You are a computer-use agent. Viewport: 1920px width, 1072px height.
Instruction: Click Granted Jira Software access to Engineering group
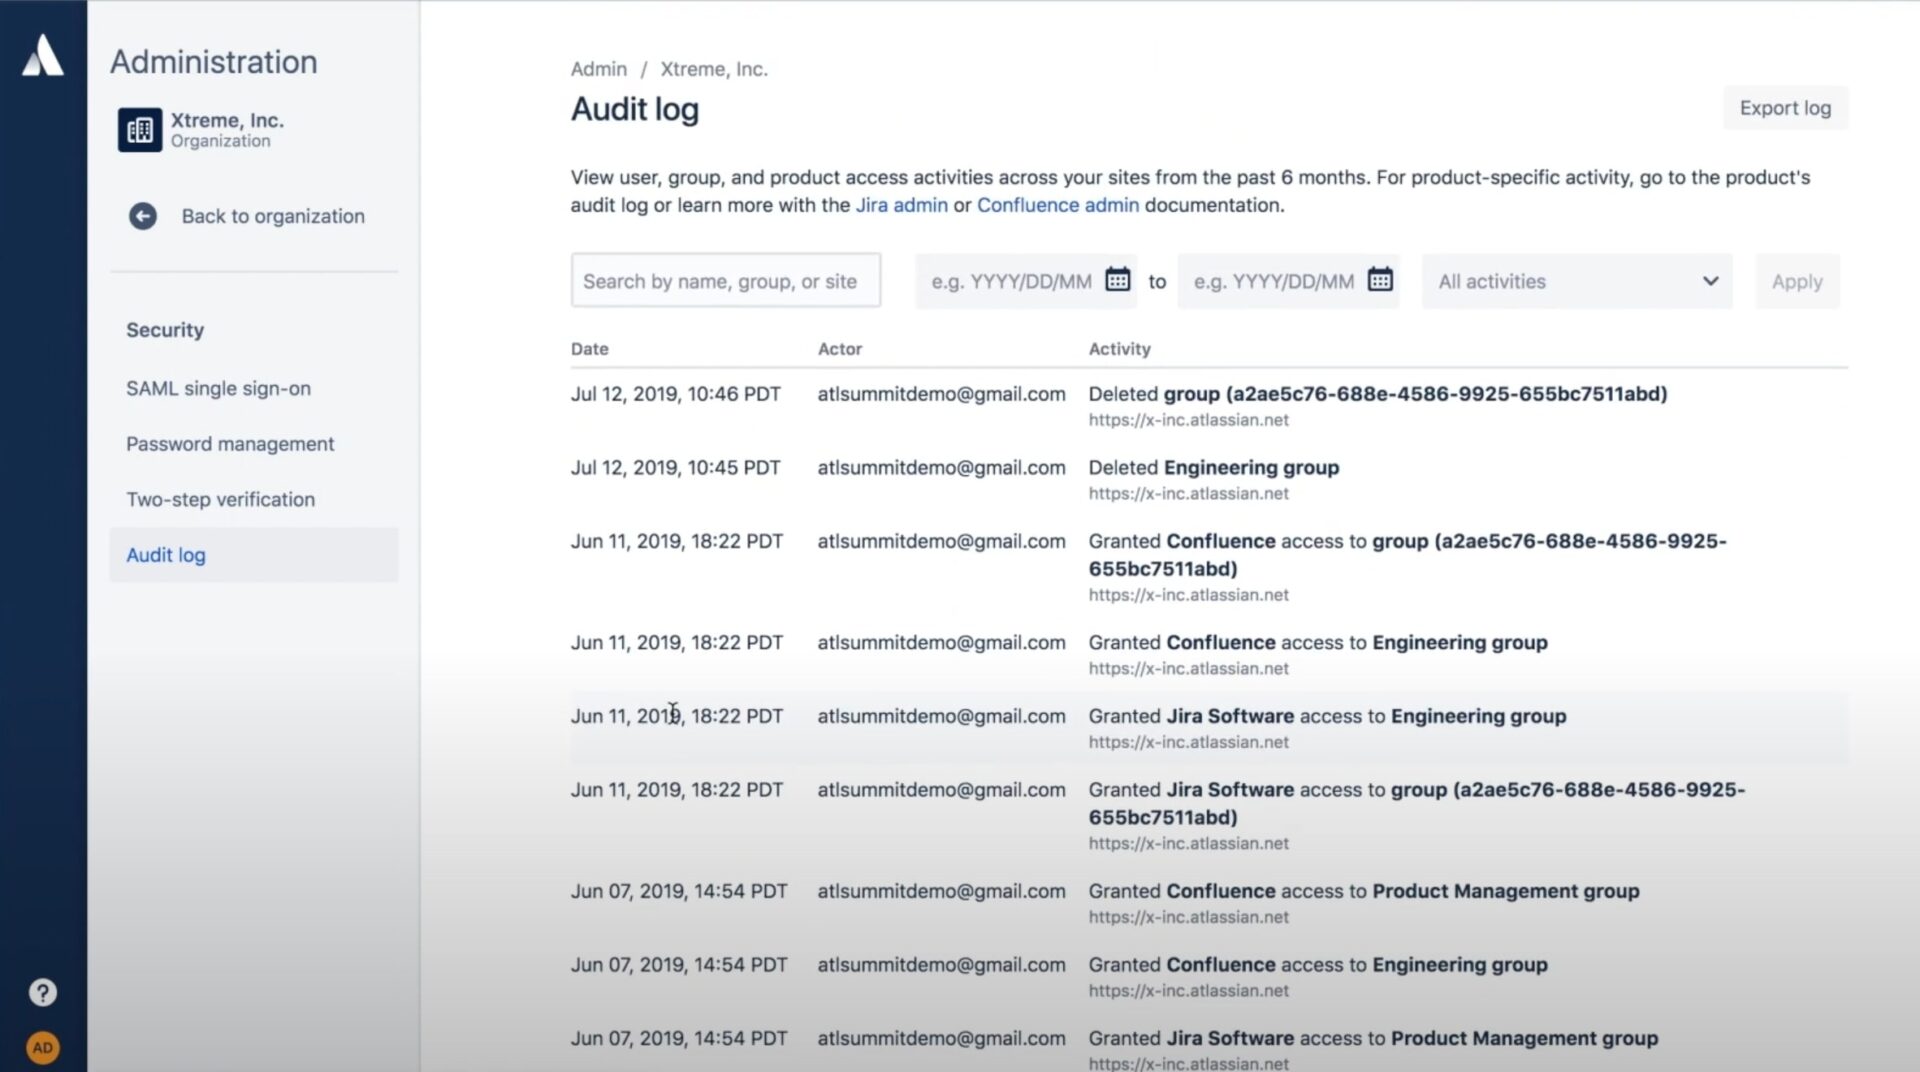[1328, 716]
